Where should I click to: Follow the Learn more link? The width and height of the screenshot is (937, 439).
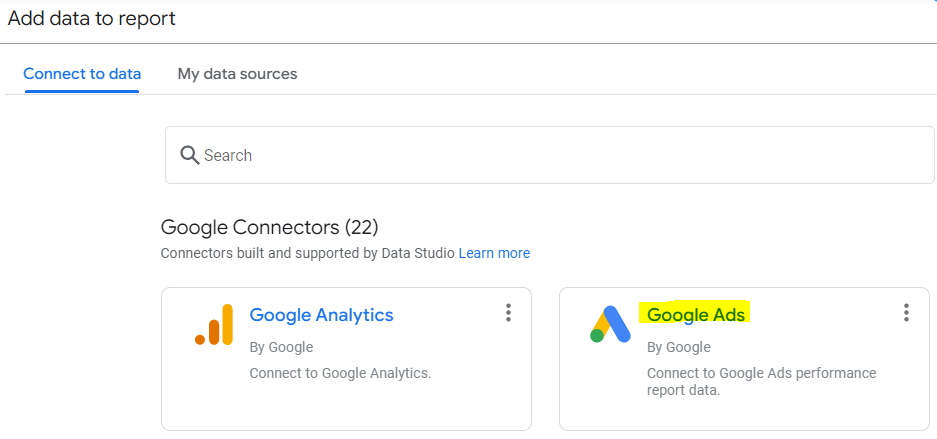(x=494, y=253)
